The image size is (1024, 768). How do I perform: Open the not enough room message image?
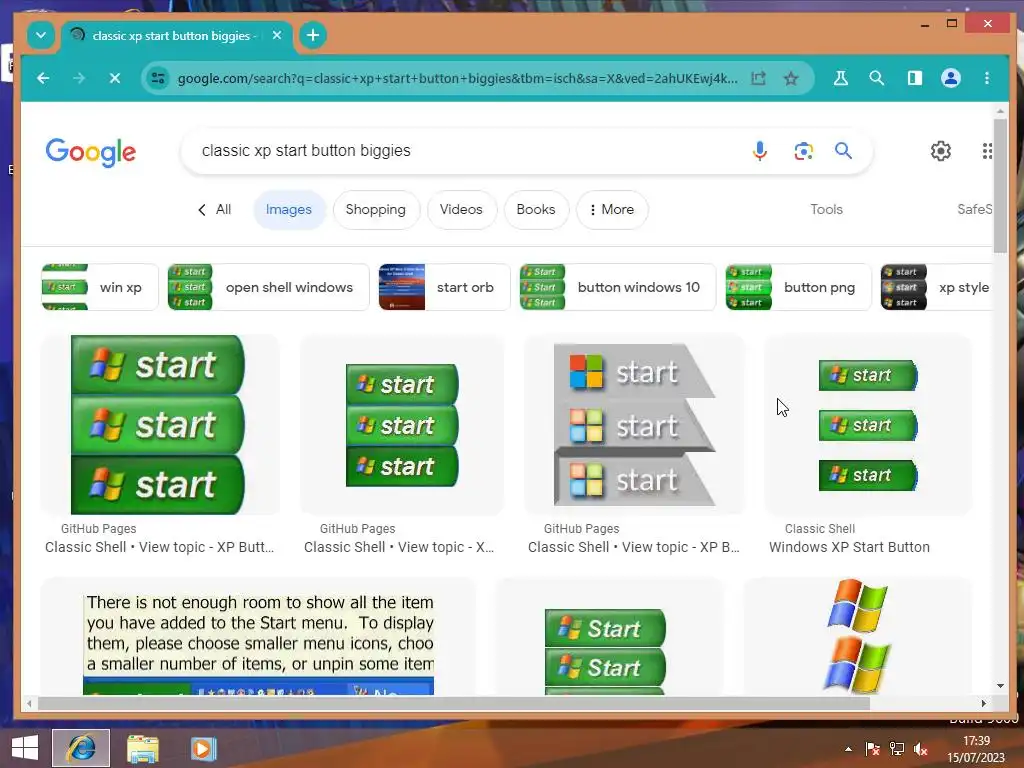pyautogui.click(x=259, y=637)
